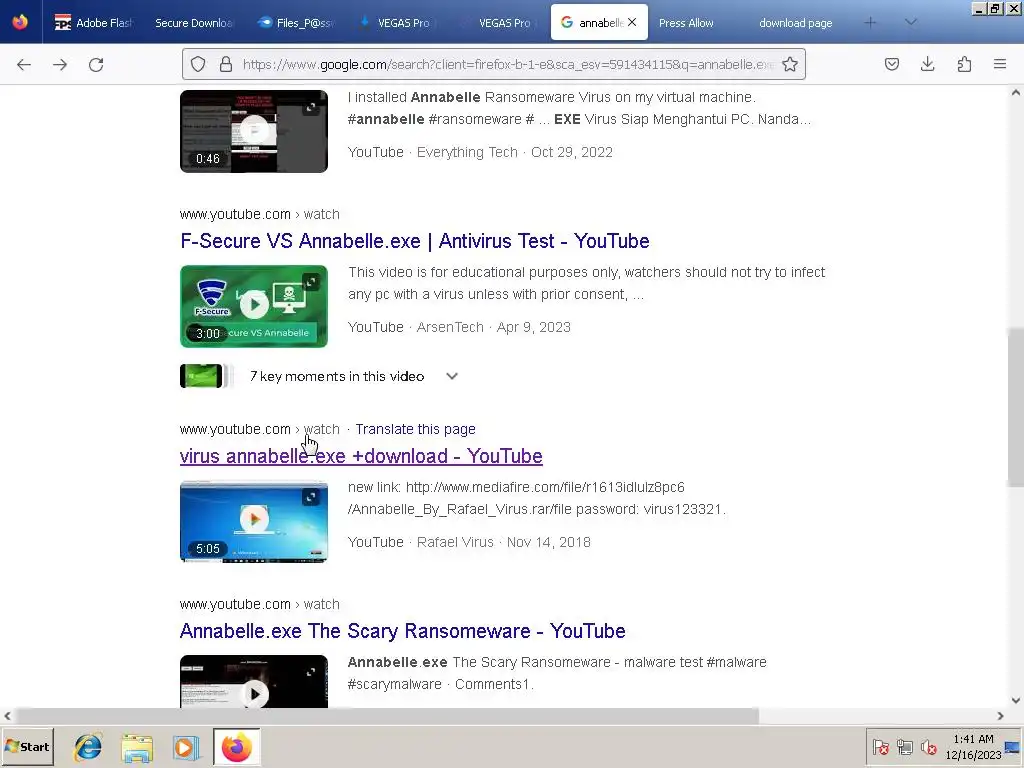Click the key moments preview thumbnail
1024x768 pixels.
coord(202,376)
